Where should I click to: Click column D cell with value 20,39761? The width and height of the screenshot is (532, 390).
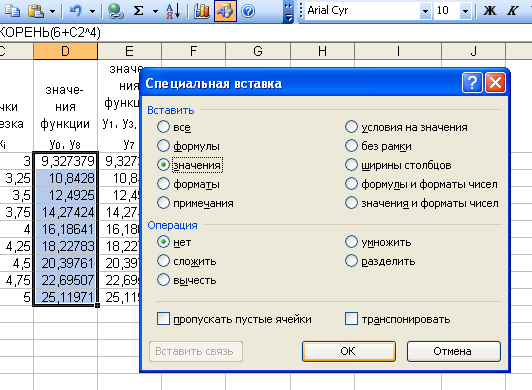coord(65,263)
